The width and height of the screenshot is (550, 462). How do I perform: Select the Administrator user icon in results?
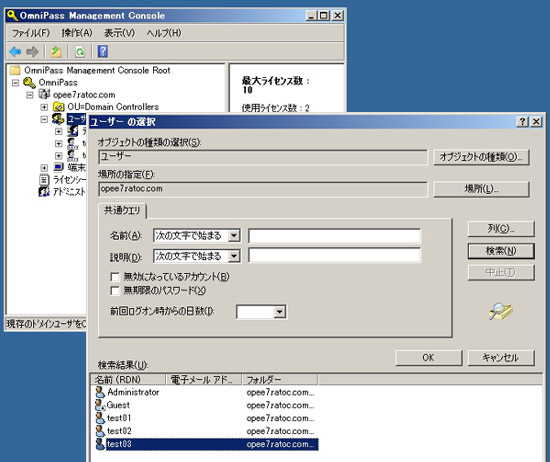(x=100, y=392)
